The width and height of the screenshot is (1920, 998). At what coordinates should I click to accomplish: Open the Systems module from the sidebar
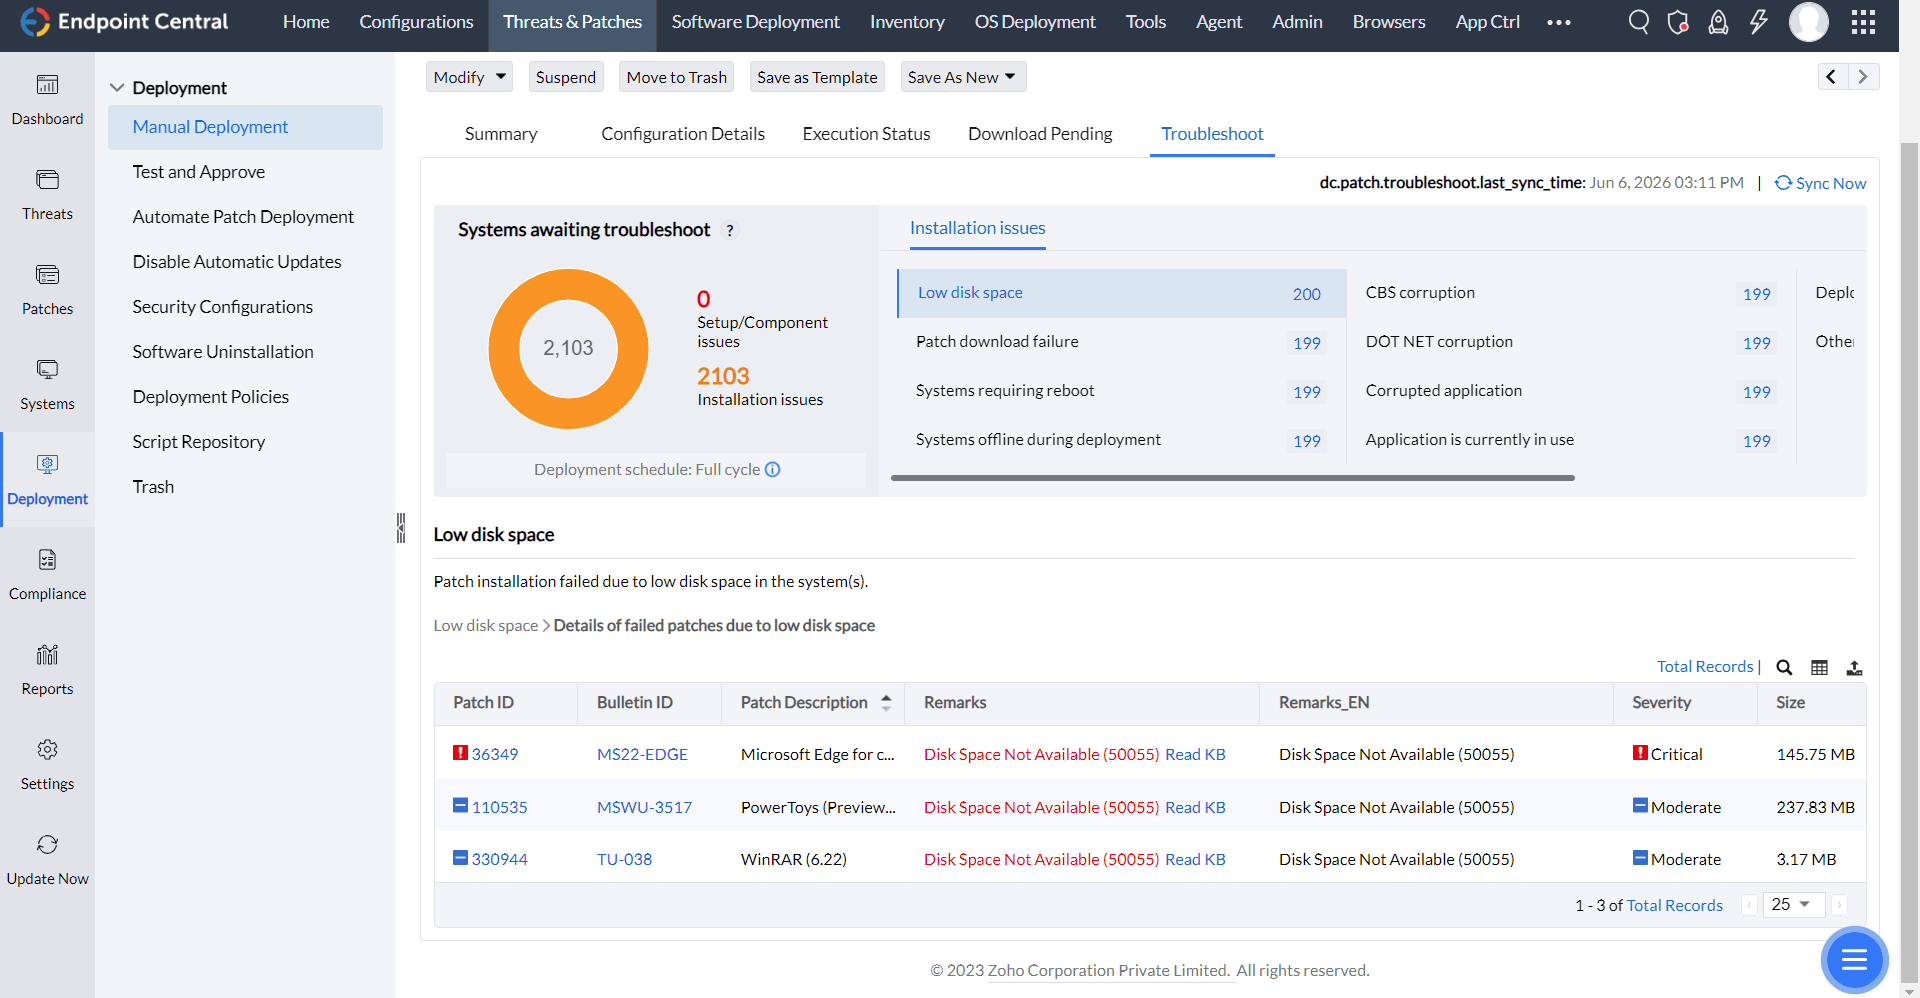(x=47, y=382)
